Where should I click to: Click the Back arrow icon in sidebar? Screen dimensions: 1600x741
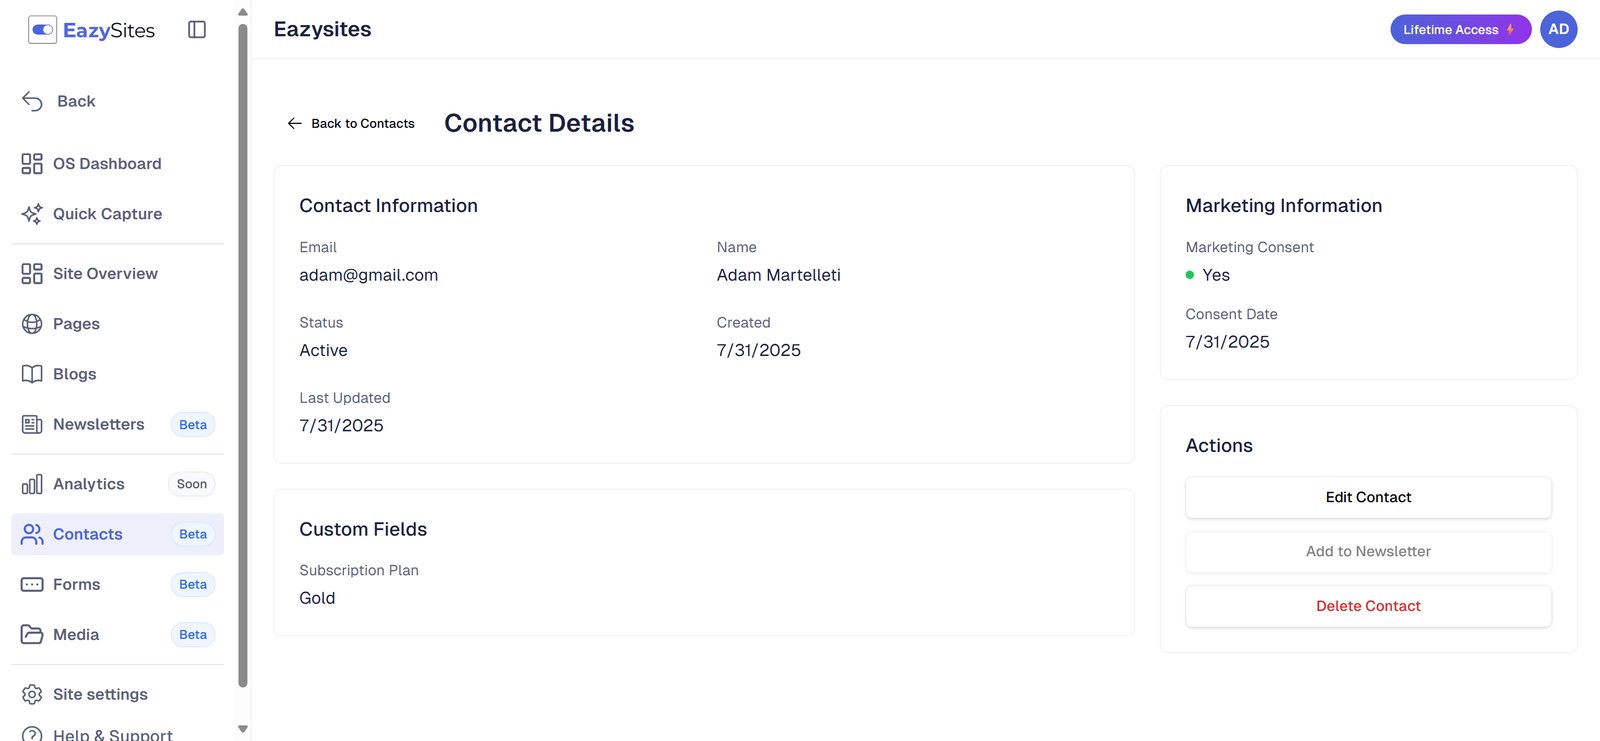point(32,101)
